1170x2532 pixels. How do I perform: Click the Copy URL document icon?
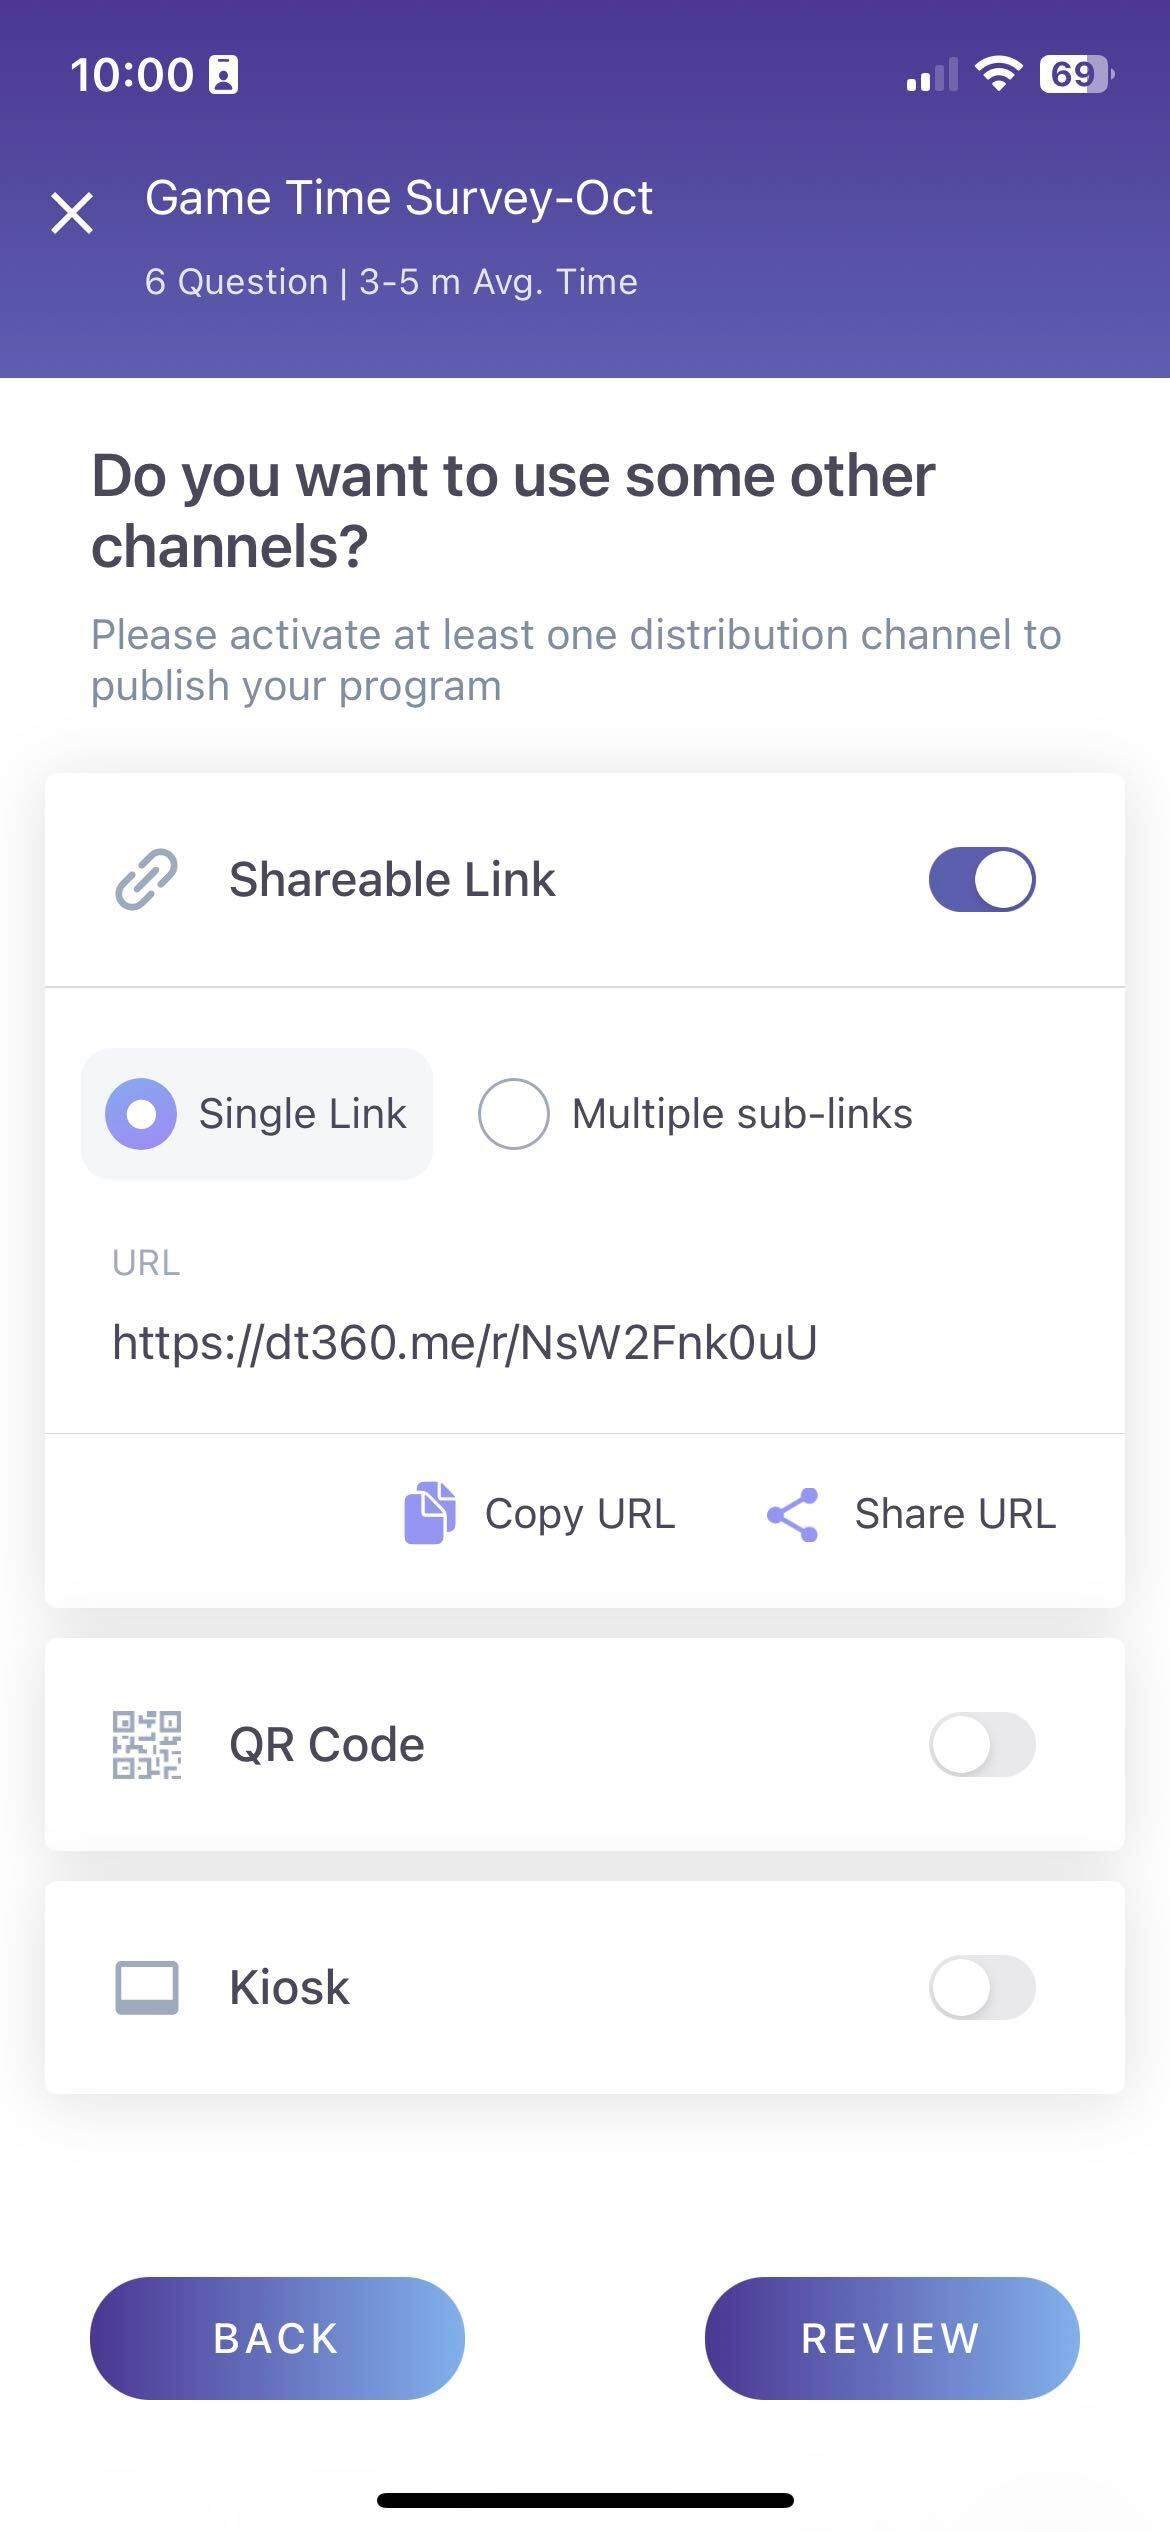click(x=430, y=1513)
